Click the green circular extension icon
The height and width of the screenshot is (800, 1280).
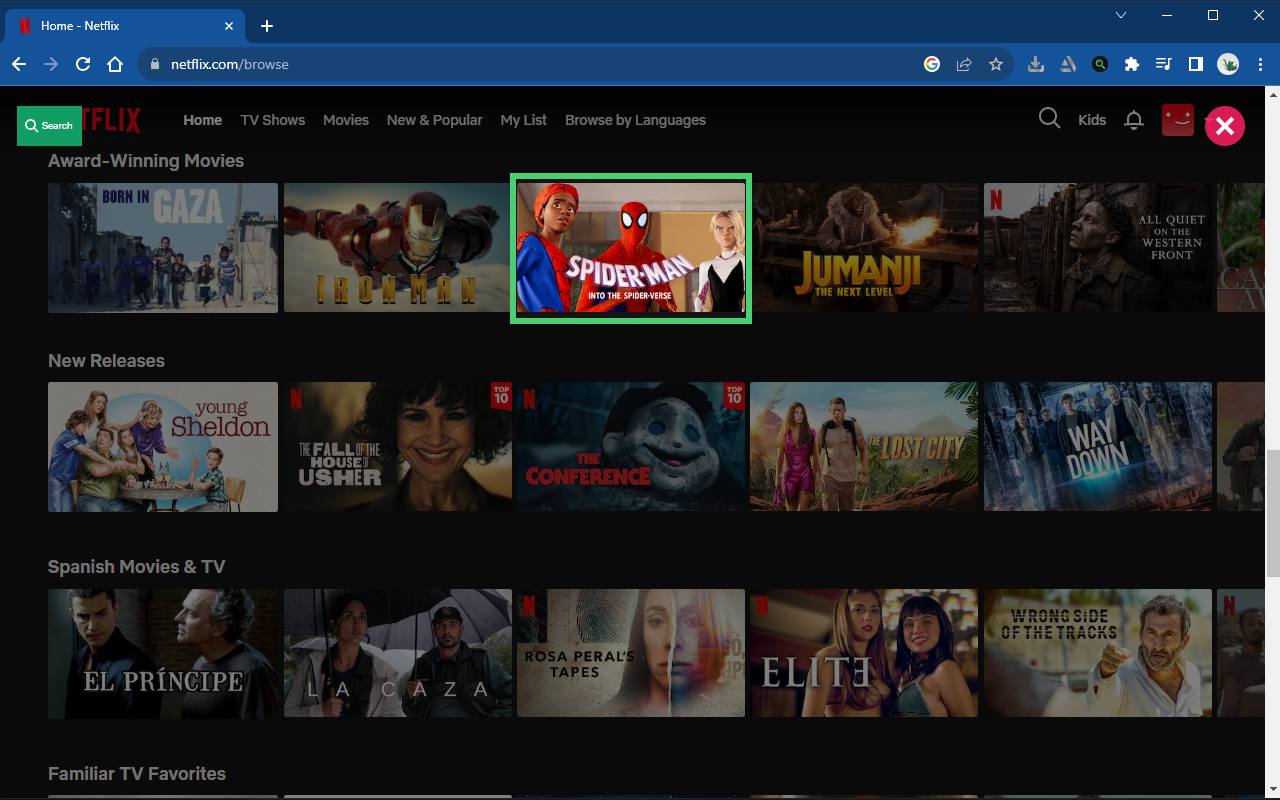coord(1100,64)
